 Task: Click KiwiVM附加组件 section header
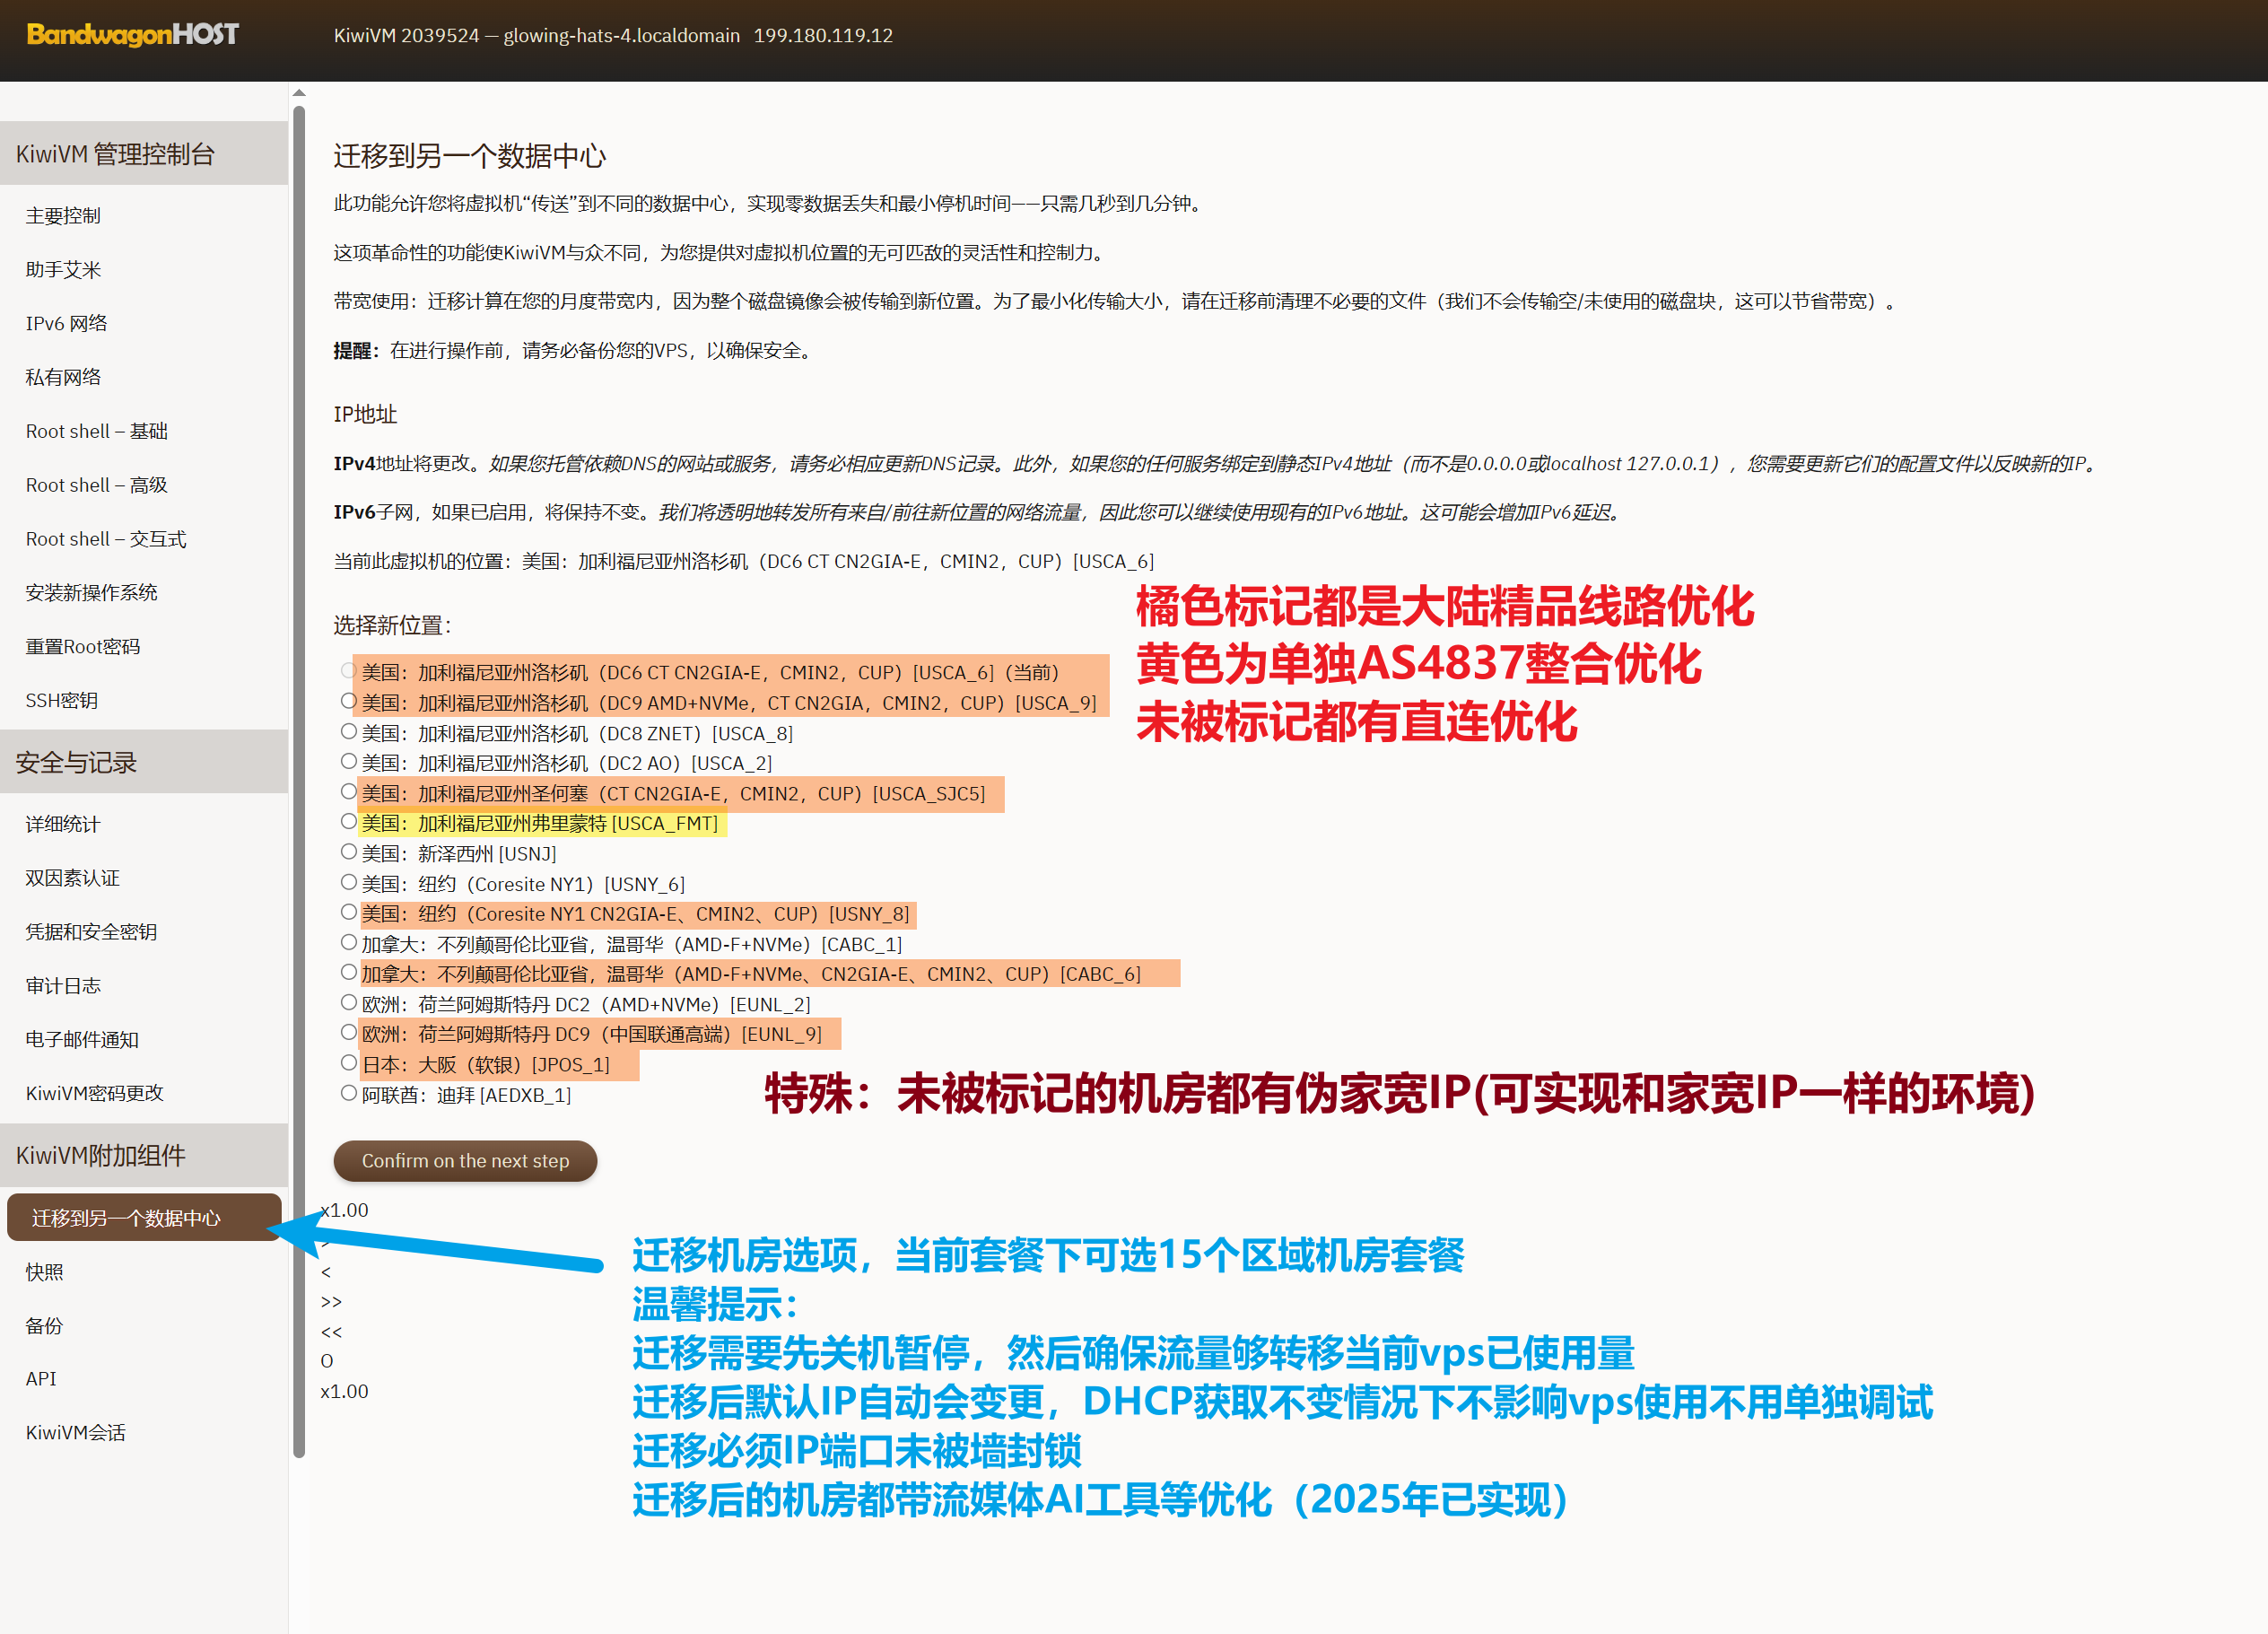pyautogui.click(x=144, y=1156)
